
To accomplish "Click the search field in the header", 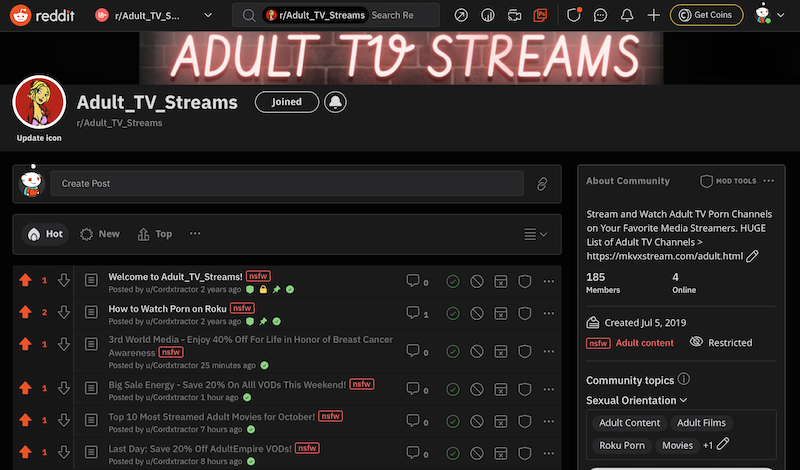I will (336, 15).
